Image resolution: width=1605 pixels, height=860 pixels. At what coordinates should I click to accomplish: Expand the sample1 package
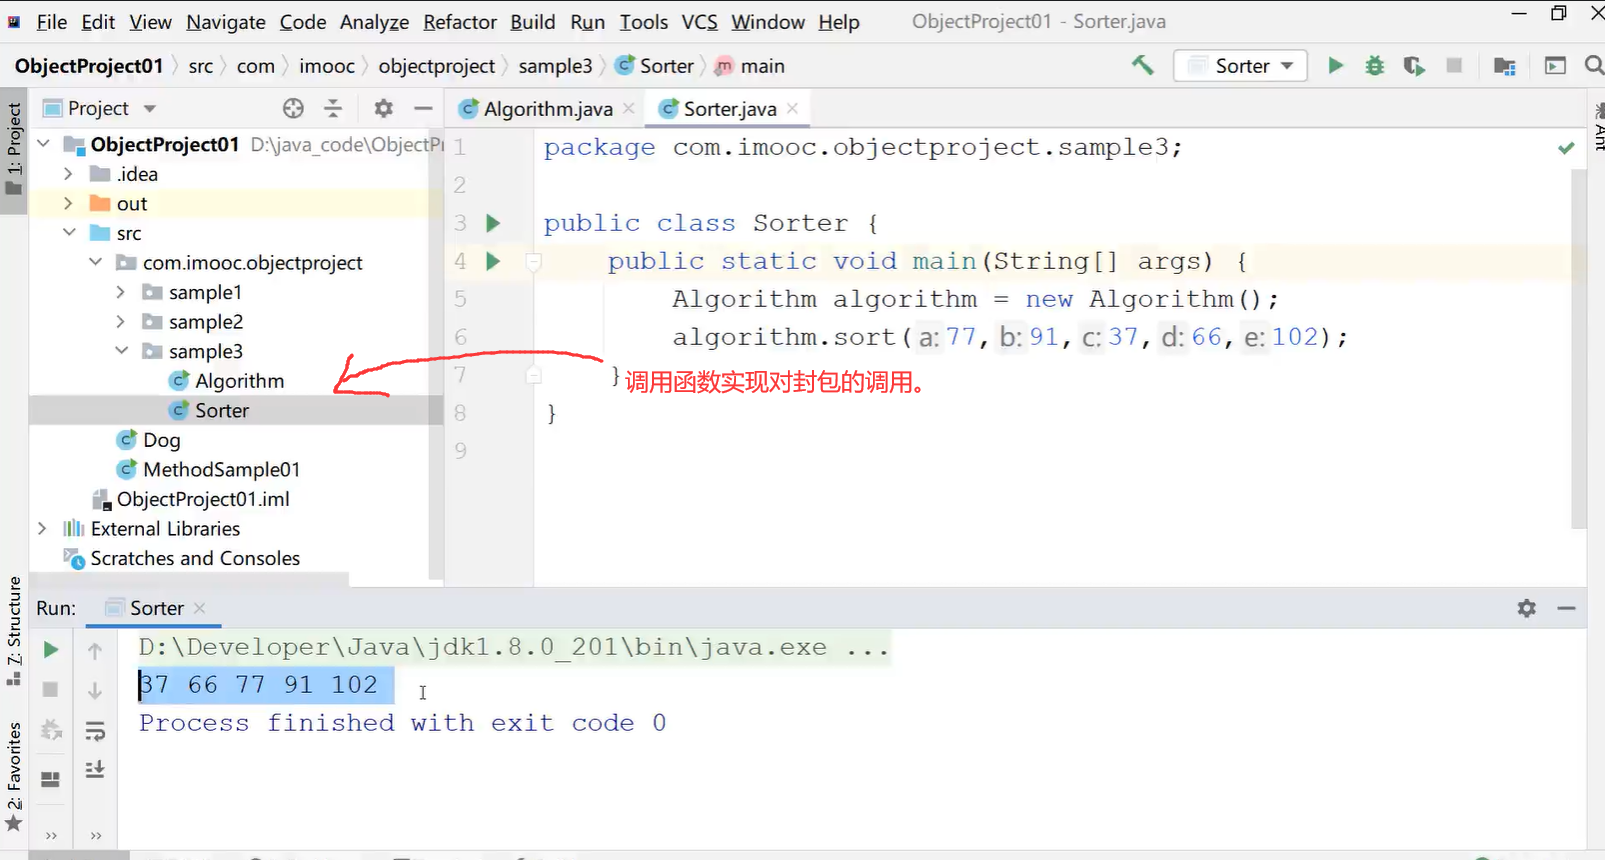point(121,293)
